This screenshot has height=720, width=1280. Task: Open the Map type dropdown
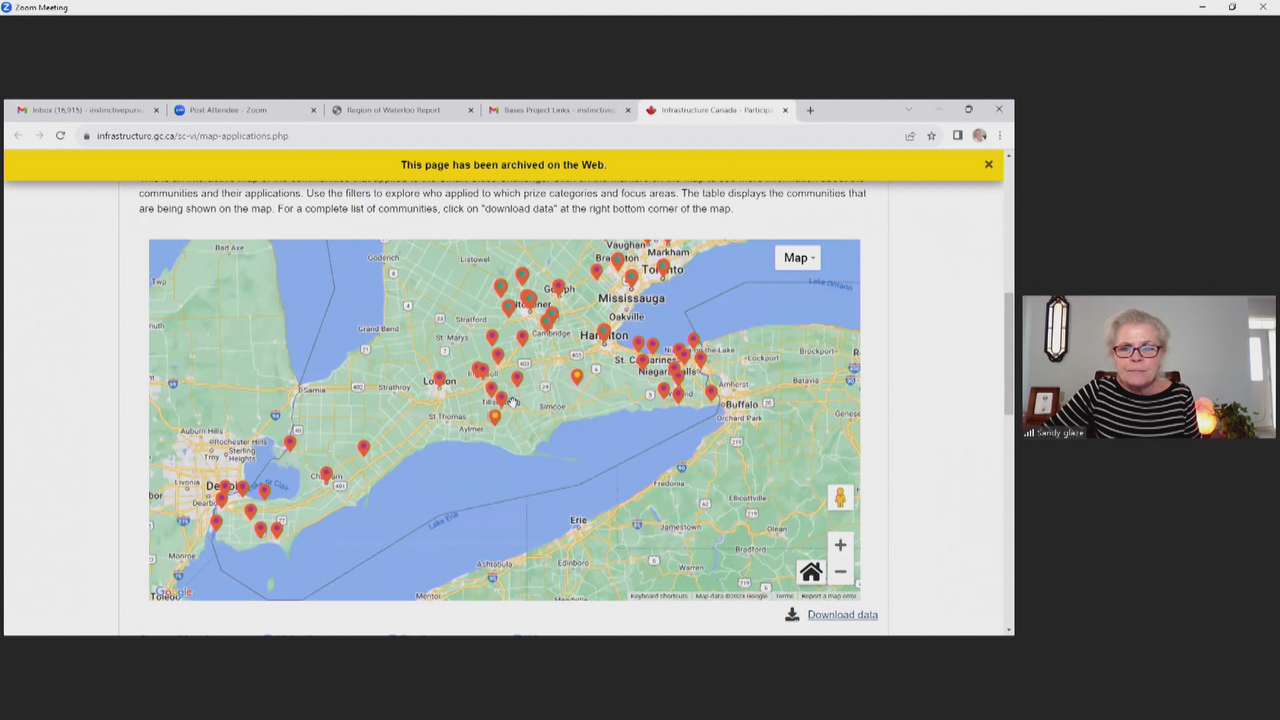click(798, 258)
